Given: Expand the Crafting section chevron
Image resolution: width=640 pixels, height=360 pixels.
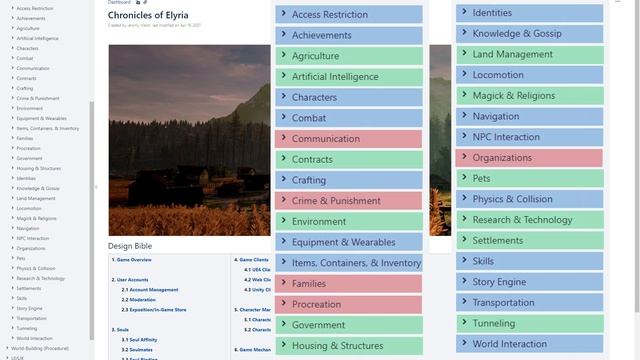Looking at the screenshot, I should (x=284, y=179).
